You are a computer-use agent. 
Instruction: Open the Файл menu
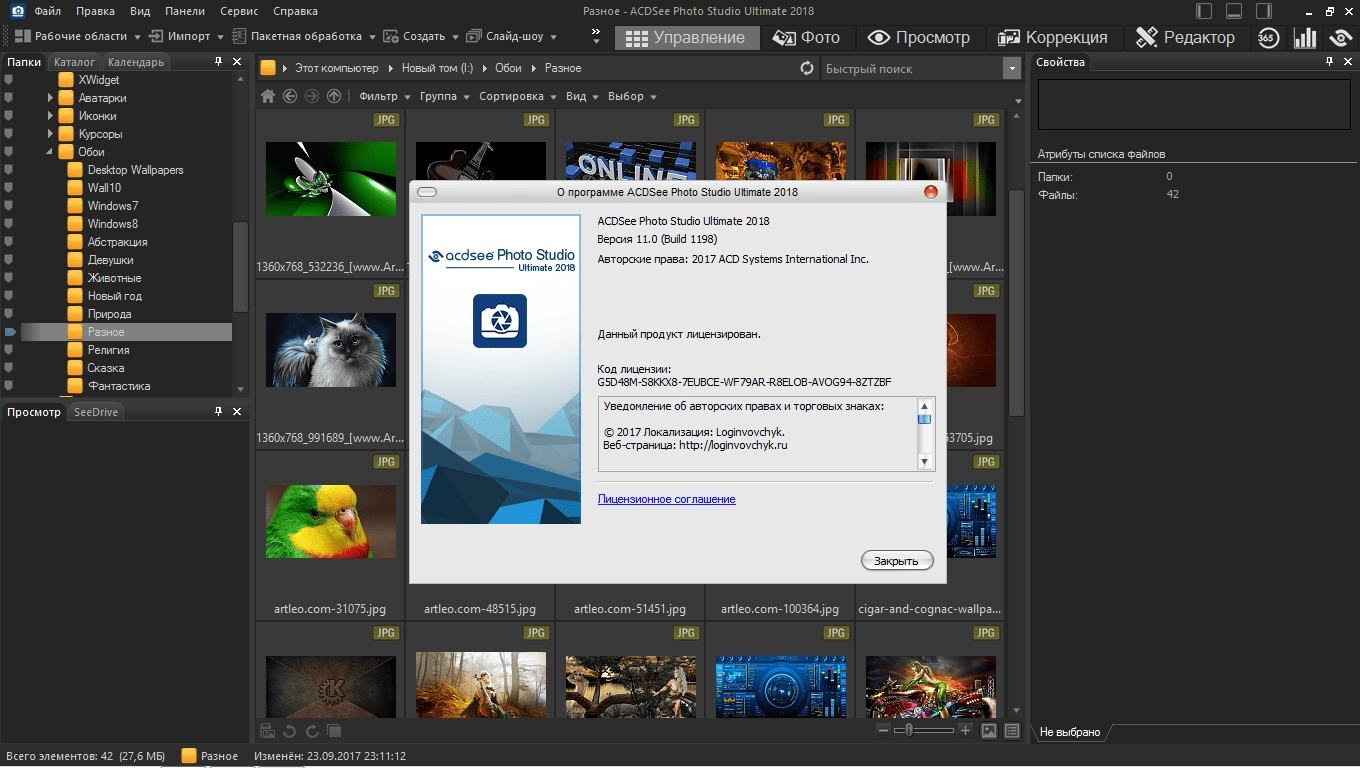pyautogui.click(x=47, y=11)
